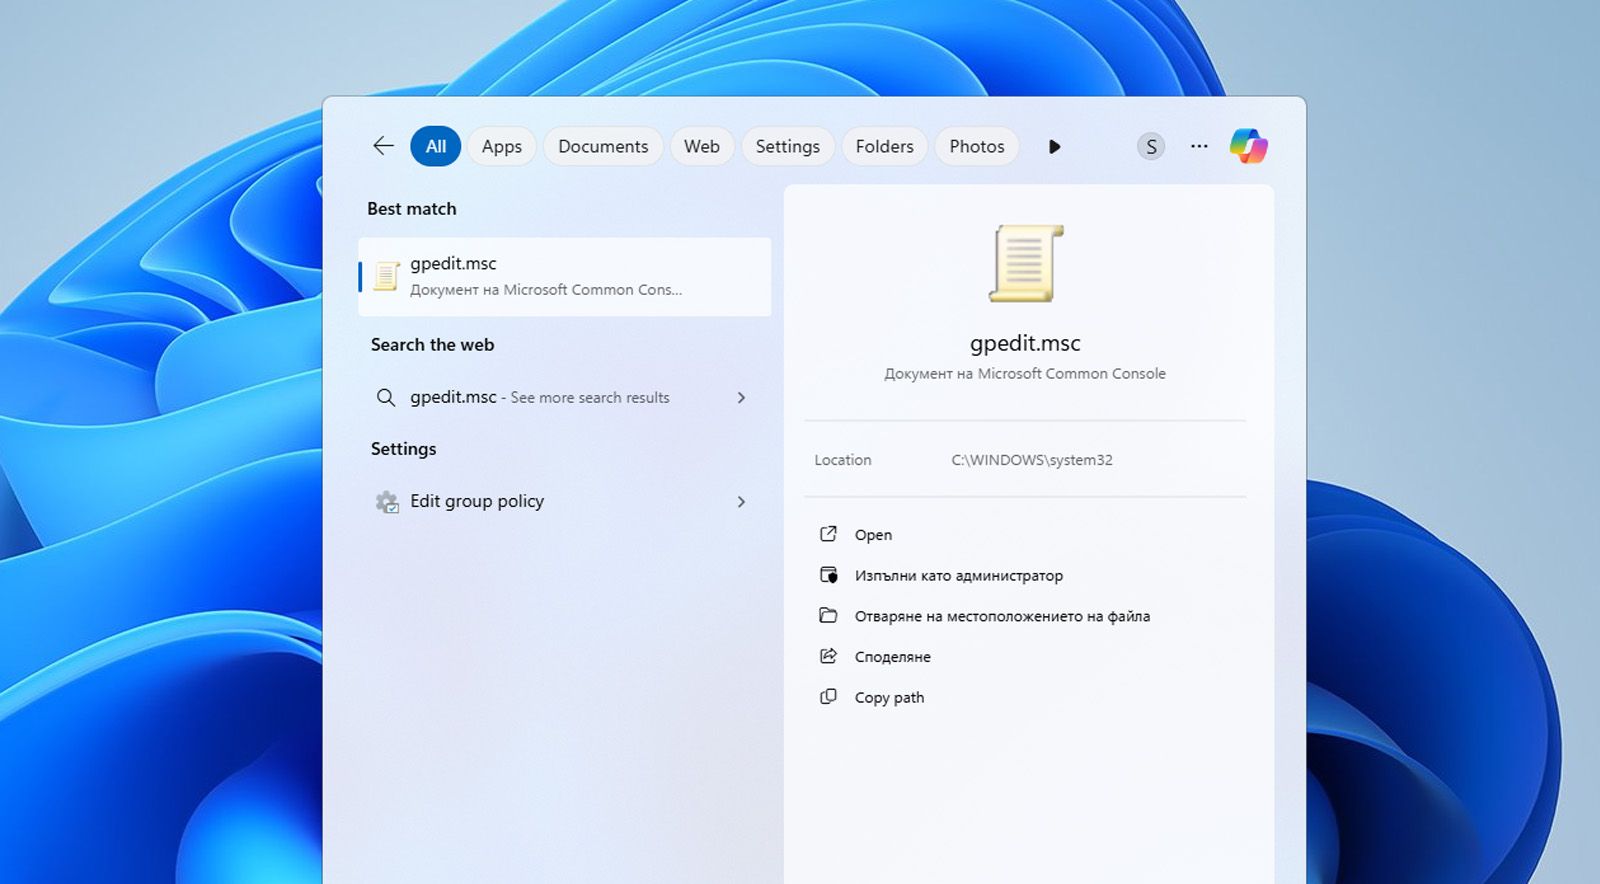Switch to the Settings filter tab
The height and width of the screenshot is (884, 1600).
(788, 146)
